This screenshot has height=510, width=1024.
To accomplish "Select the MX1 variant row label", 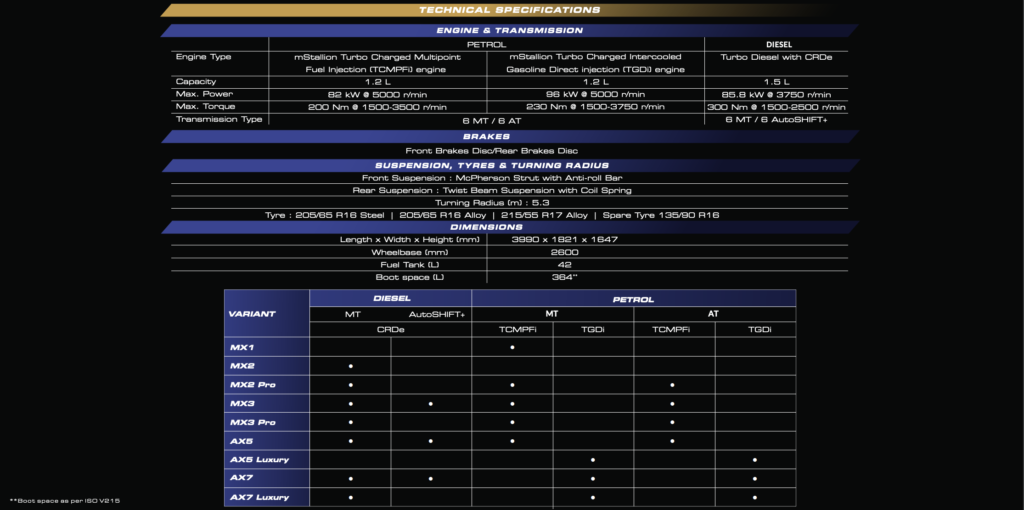I will point(241,347).
